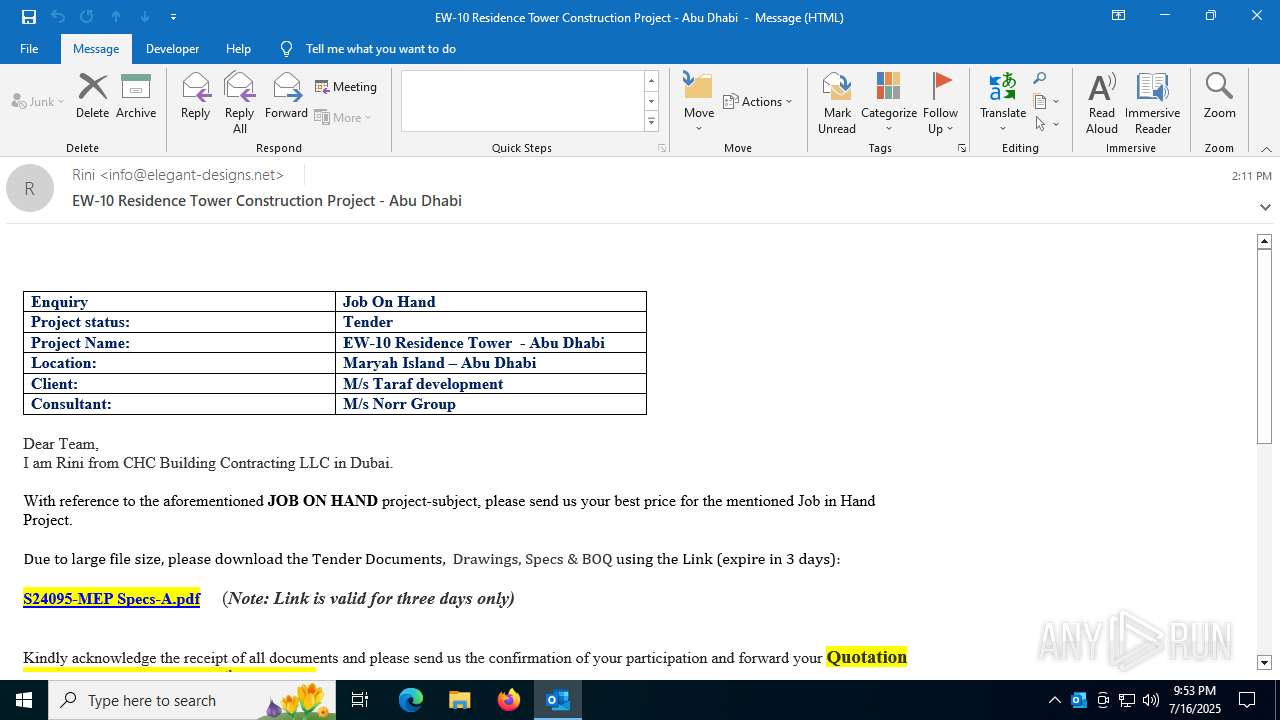This screenshot has height=720, width=1280.
Task: Start Read Aloud
Action: point(1102,102)
